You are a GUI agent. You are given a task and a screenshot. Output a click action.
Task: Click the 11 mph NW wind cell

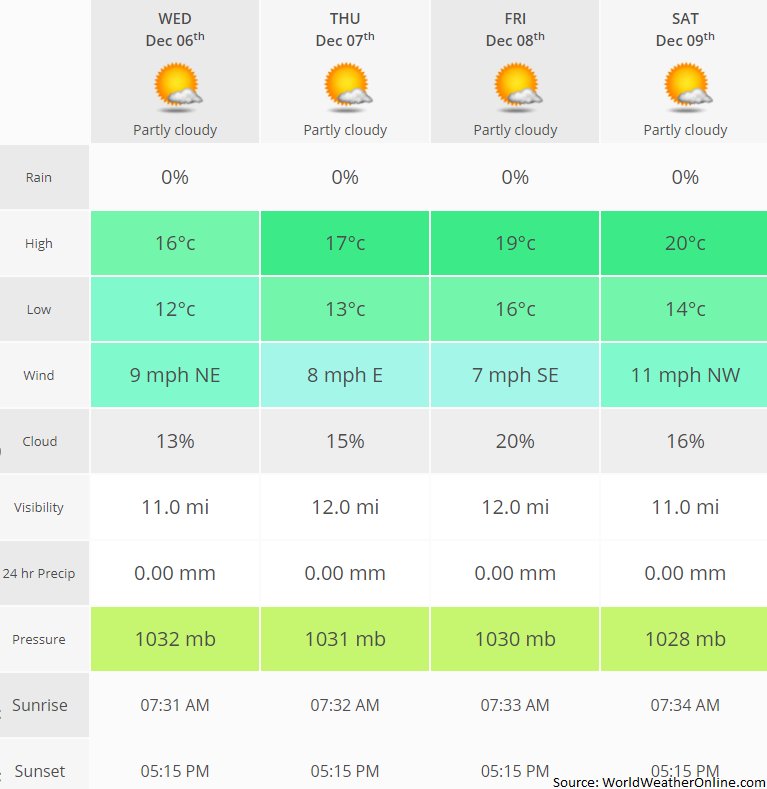(x=684, y=375)
